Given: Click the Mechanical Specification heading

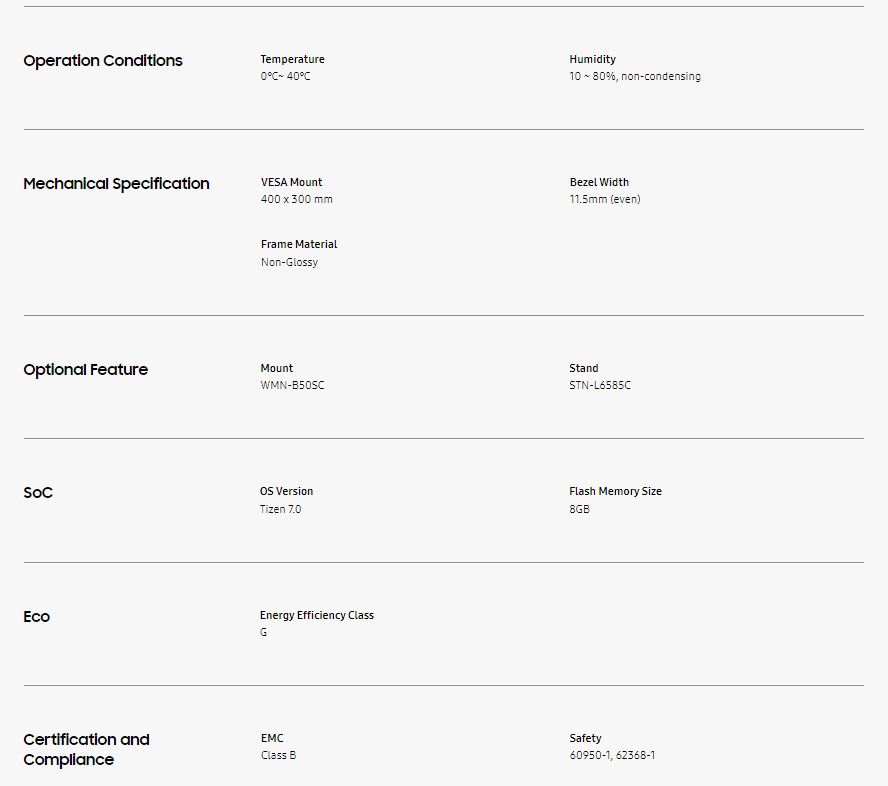Looking at the screenshot, I should pos(116,184).
